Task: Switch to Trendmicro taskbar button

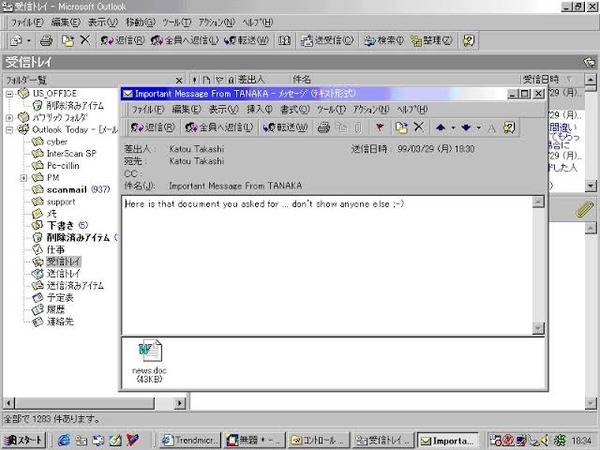Action: tap(191, 440)
